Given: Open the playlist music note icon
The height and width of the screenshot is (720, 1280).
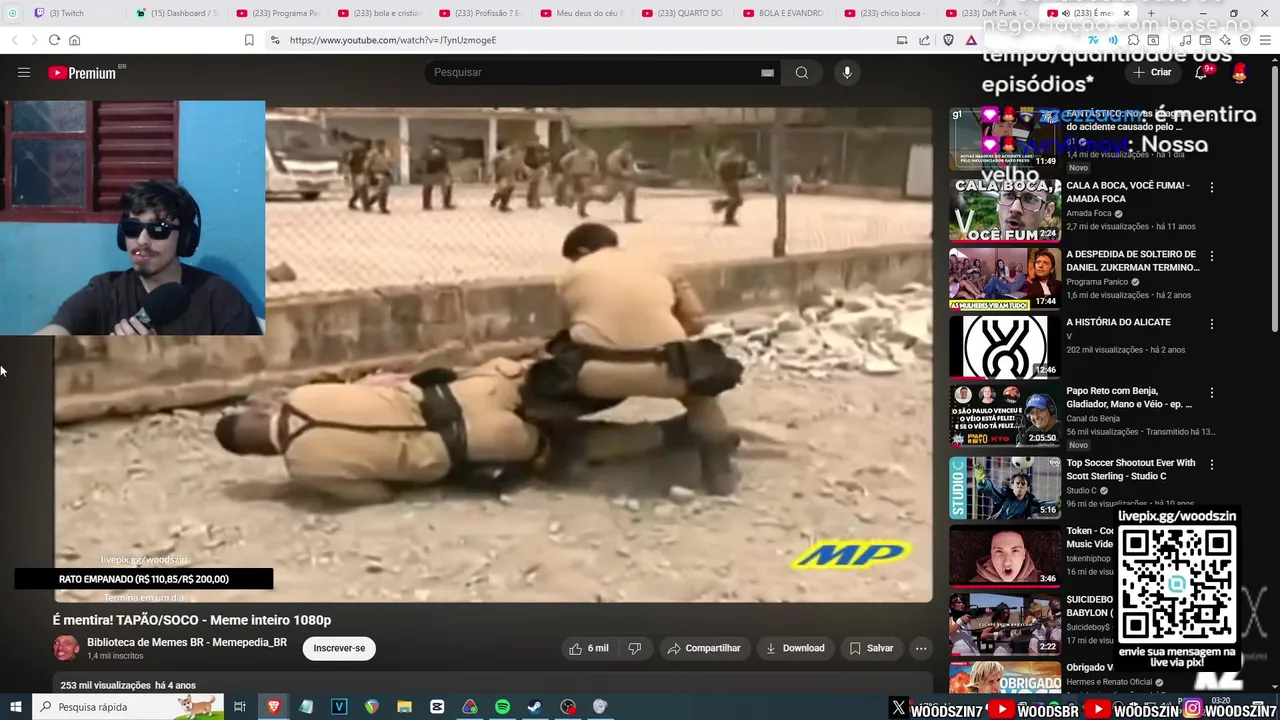Looking at the screenshot, I should pyautogui.click(x=1185, y=40).
